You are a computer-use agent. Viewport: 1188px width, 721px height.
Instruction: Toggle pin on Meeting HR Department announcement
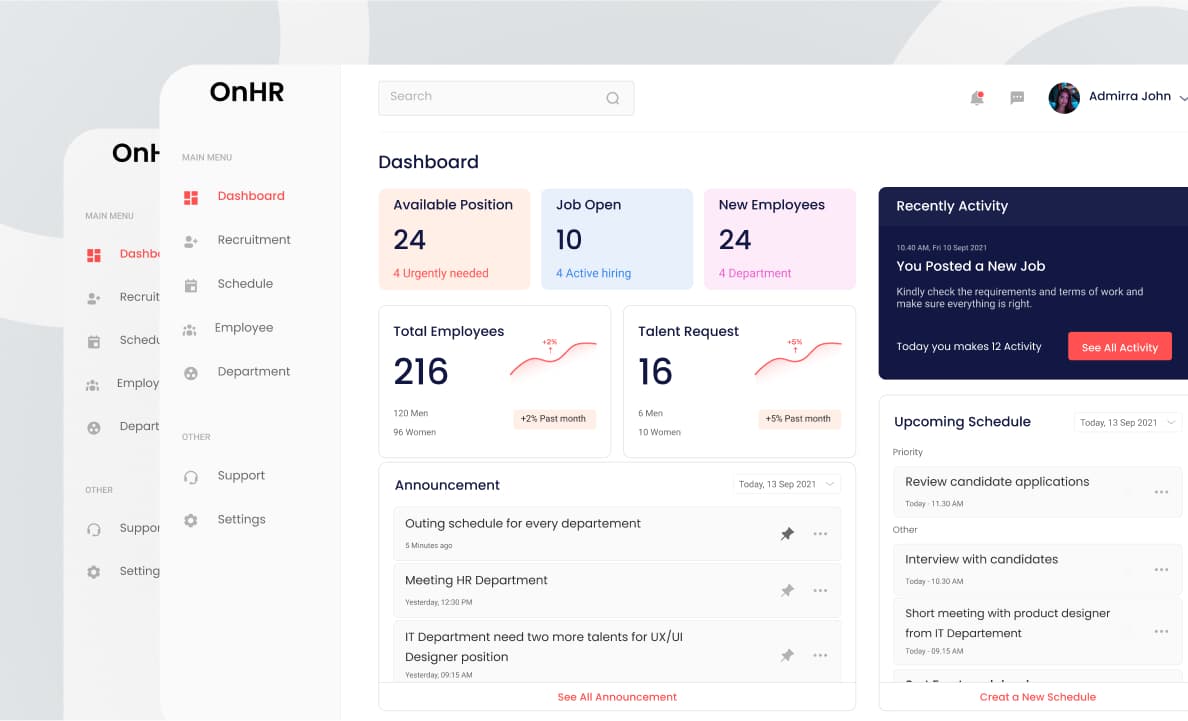[x=787, y=591]
